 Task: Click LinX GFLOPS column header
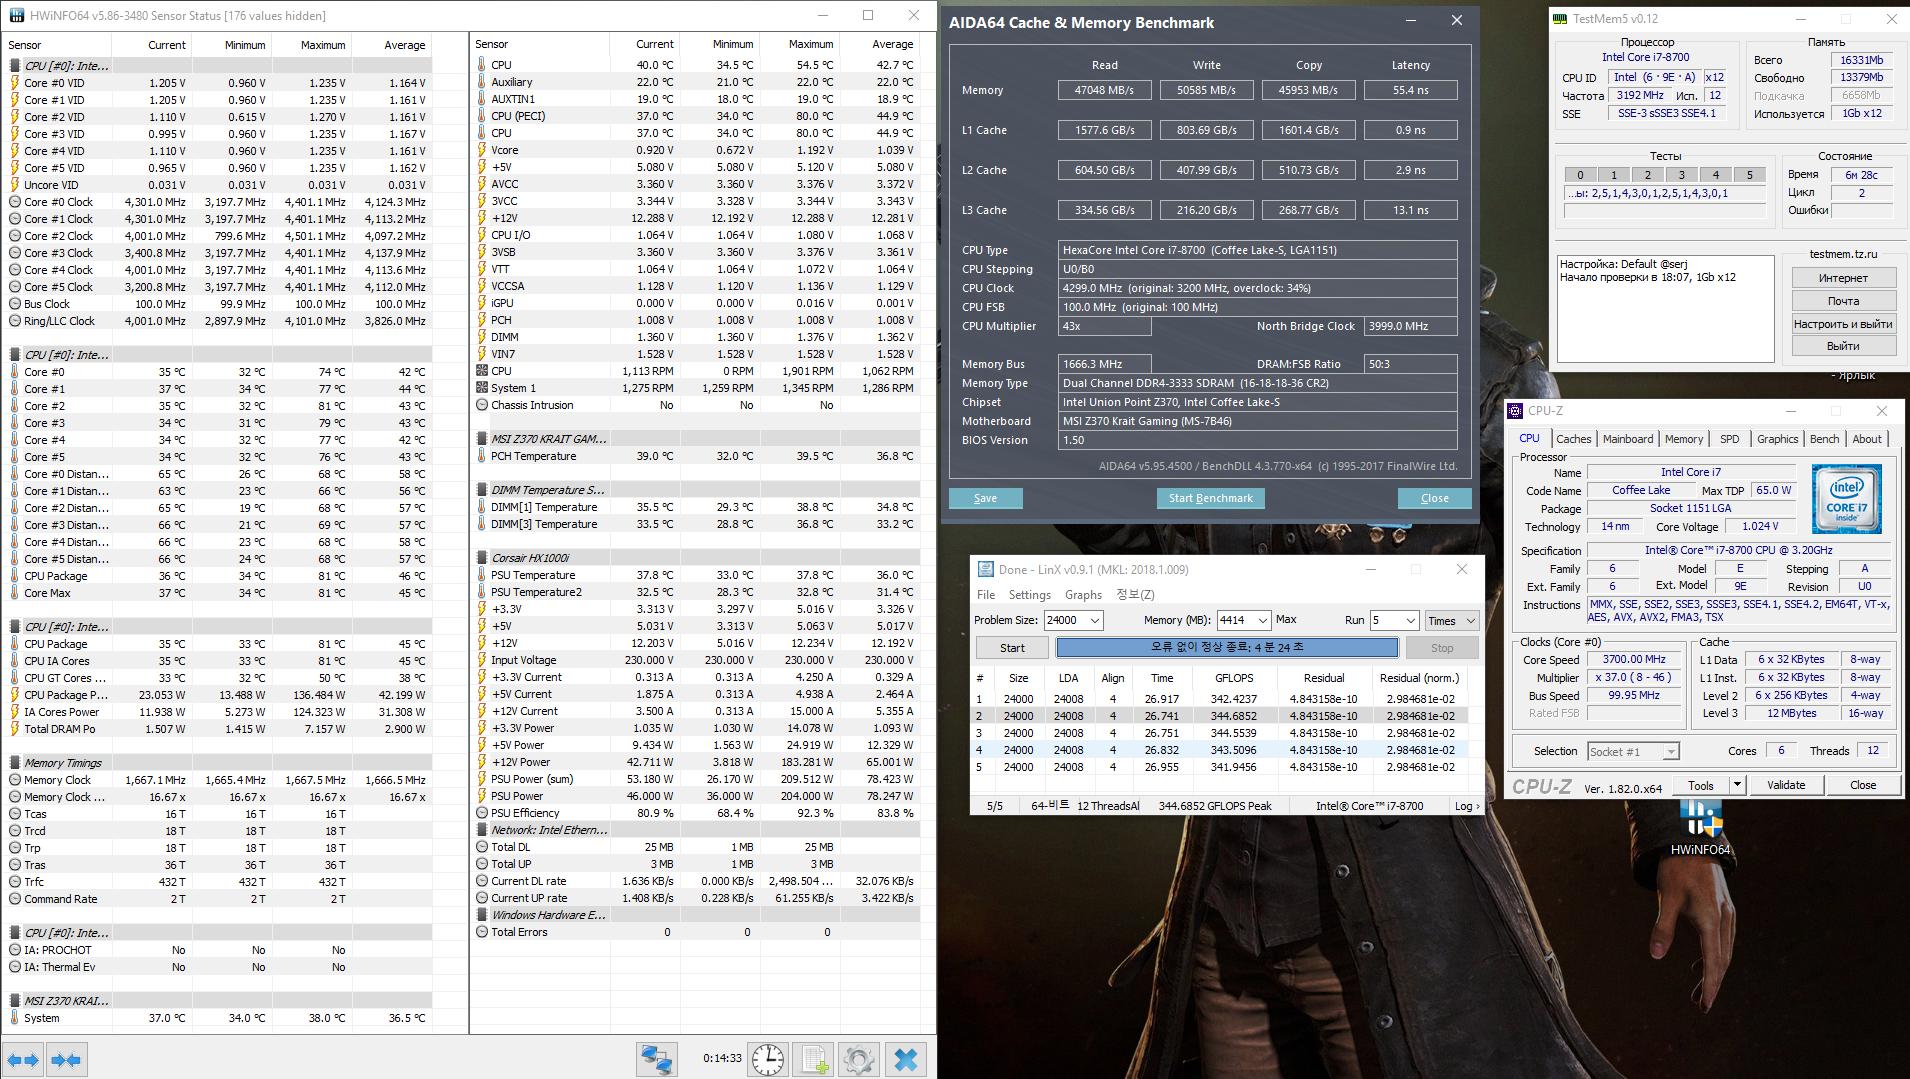pyautogui.click(x=1234, y=678)
